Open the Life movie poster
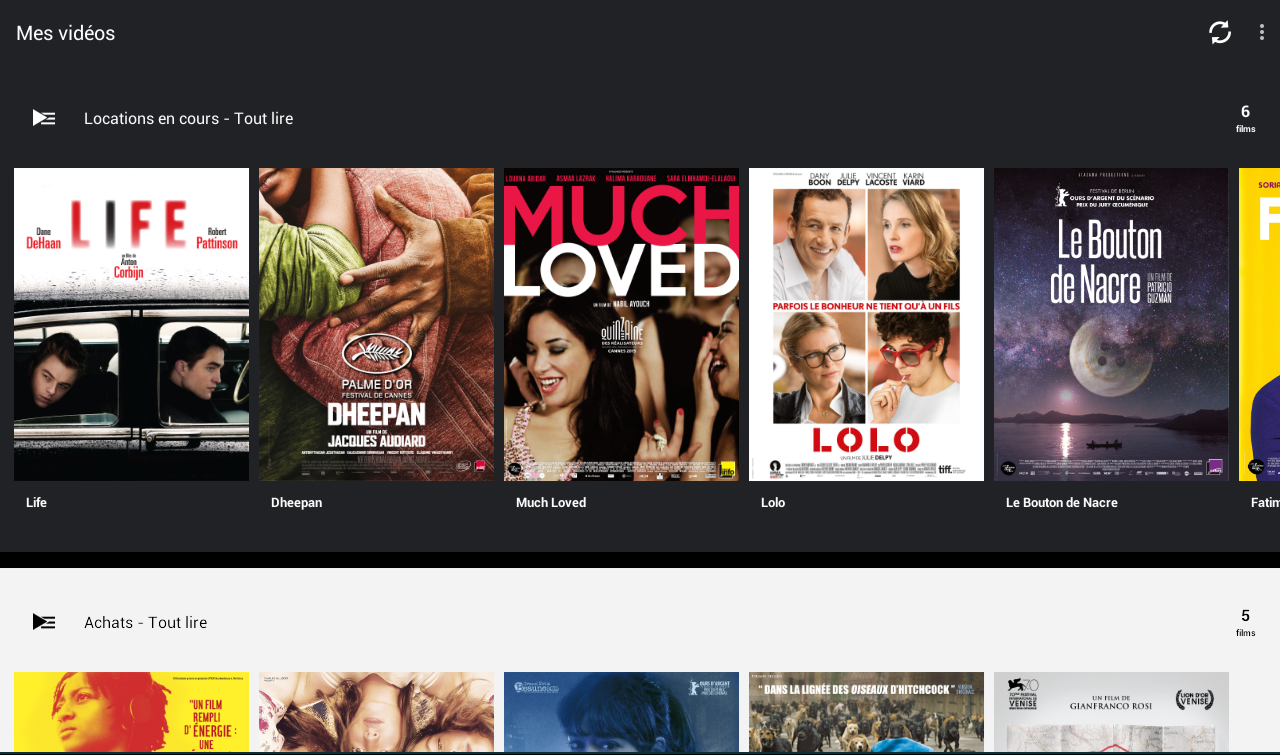The height and width of the screenshot is (755, 1280). click(x=131, y=324)
